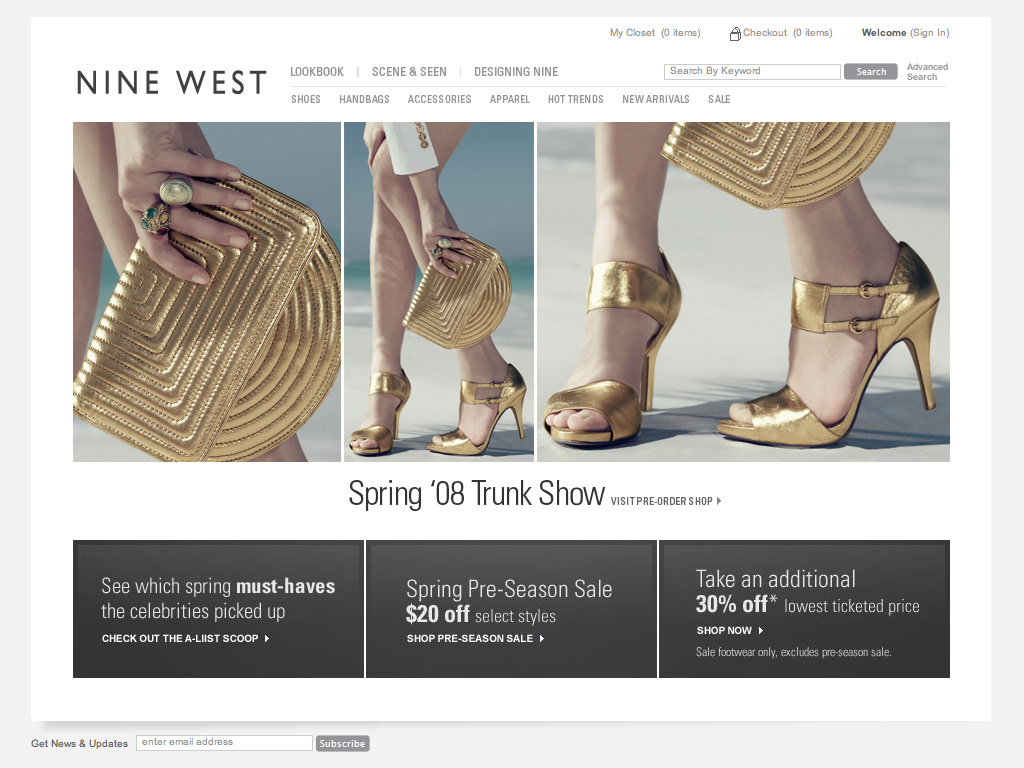The height and width of the screenshot is (768, 1024).
Task: Open the Hot Trends page
Action: point(576,99)
